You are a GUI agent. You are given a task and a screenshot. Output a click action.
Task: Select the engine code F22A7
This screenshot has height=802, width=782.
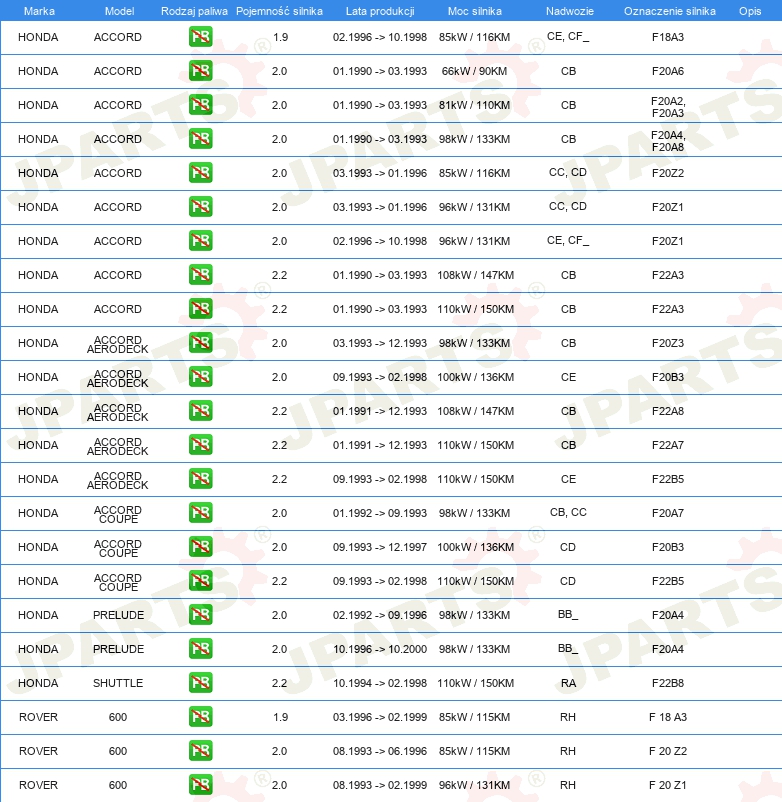(668, 445)
